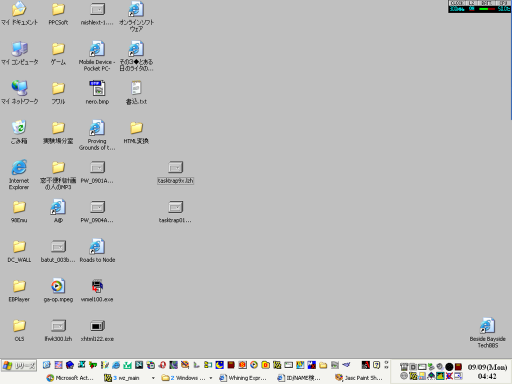
Task: Click the マイ ネットワーク icon
Action: (19, 93)
